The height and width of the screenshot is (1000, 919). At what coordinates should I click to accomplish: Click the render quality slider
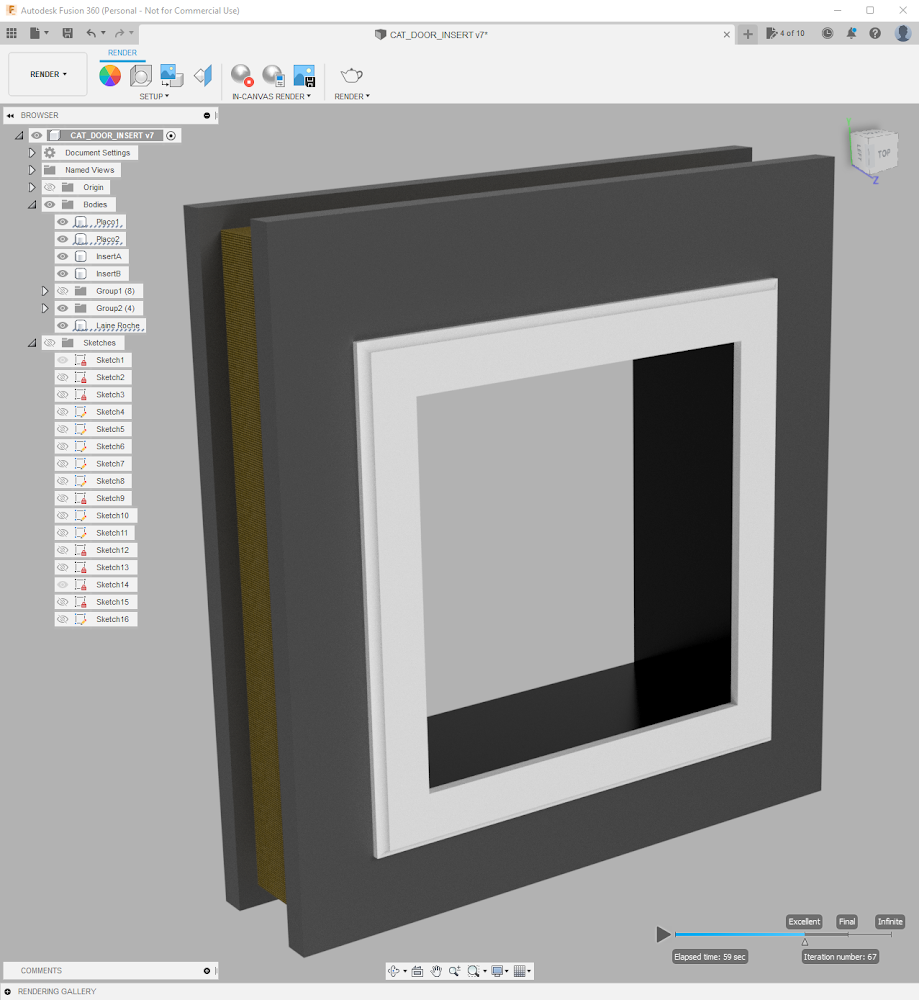pyautogui.click(x=804, y=935)
